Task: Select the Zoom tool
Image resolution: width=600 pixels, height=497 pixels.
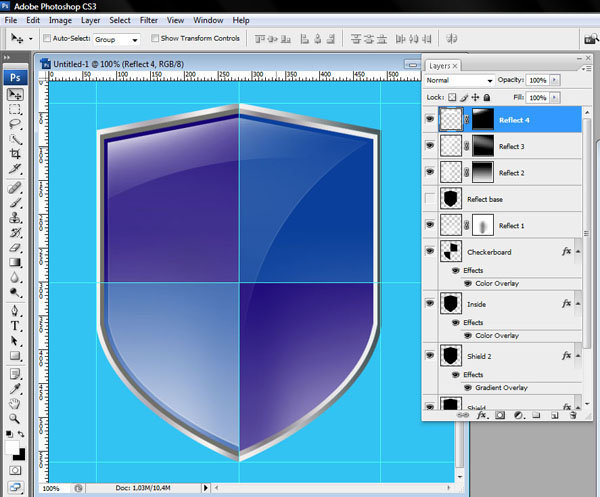Action: pos(15,419)
